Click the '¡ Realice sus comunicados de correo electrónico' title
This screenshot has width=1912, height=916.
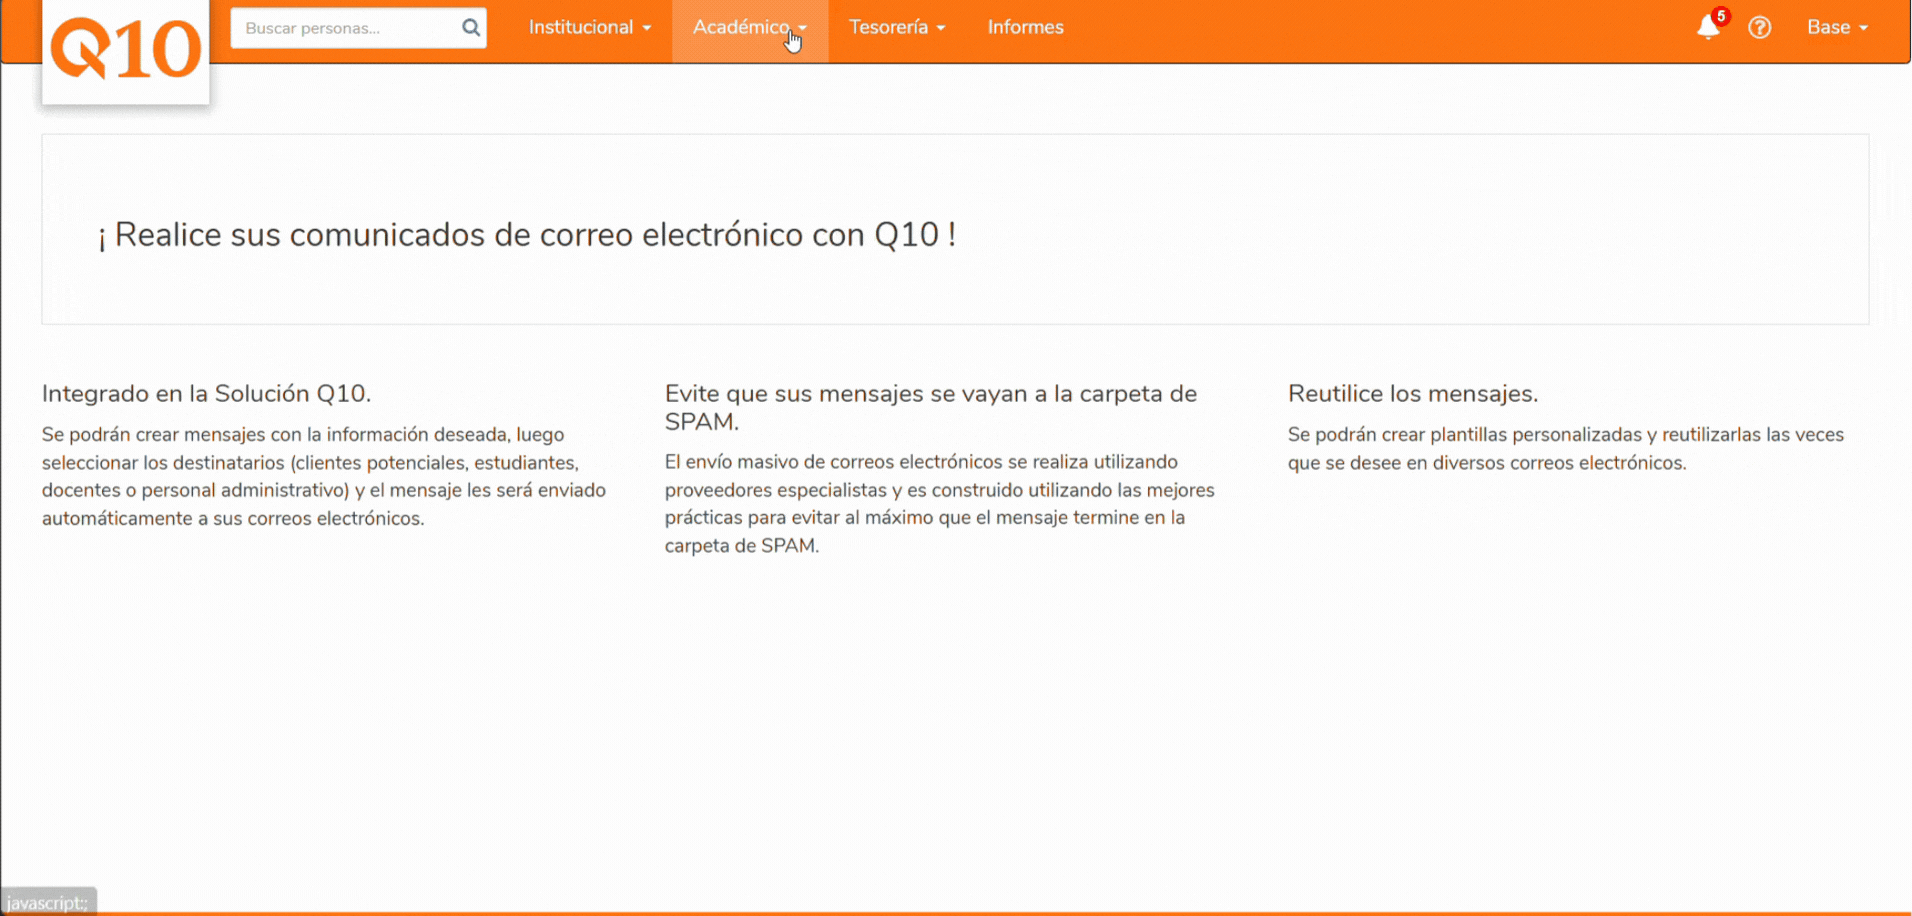pyautogui.click(x=528, y=235)
